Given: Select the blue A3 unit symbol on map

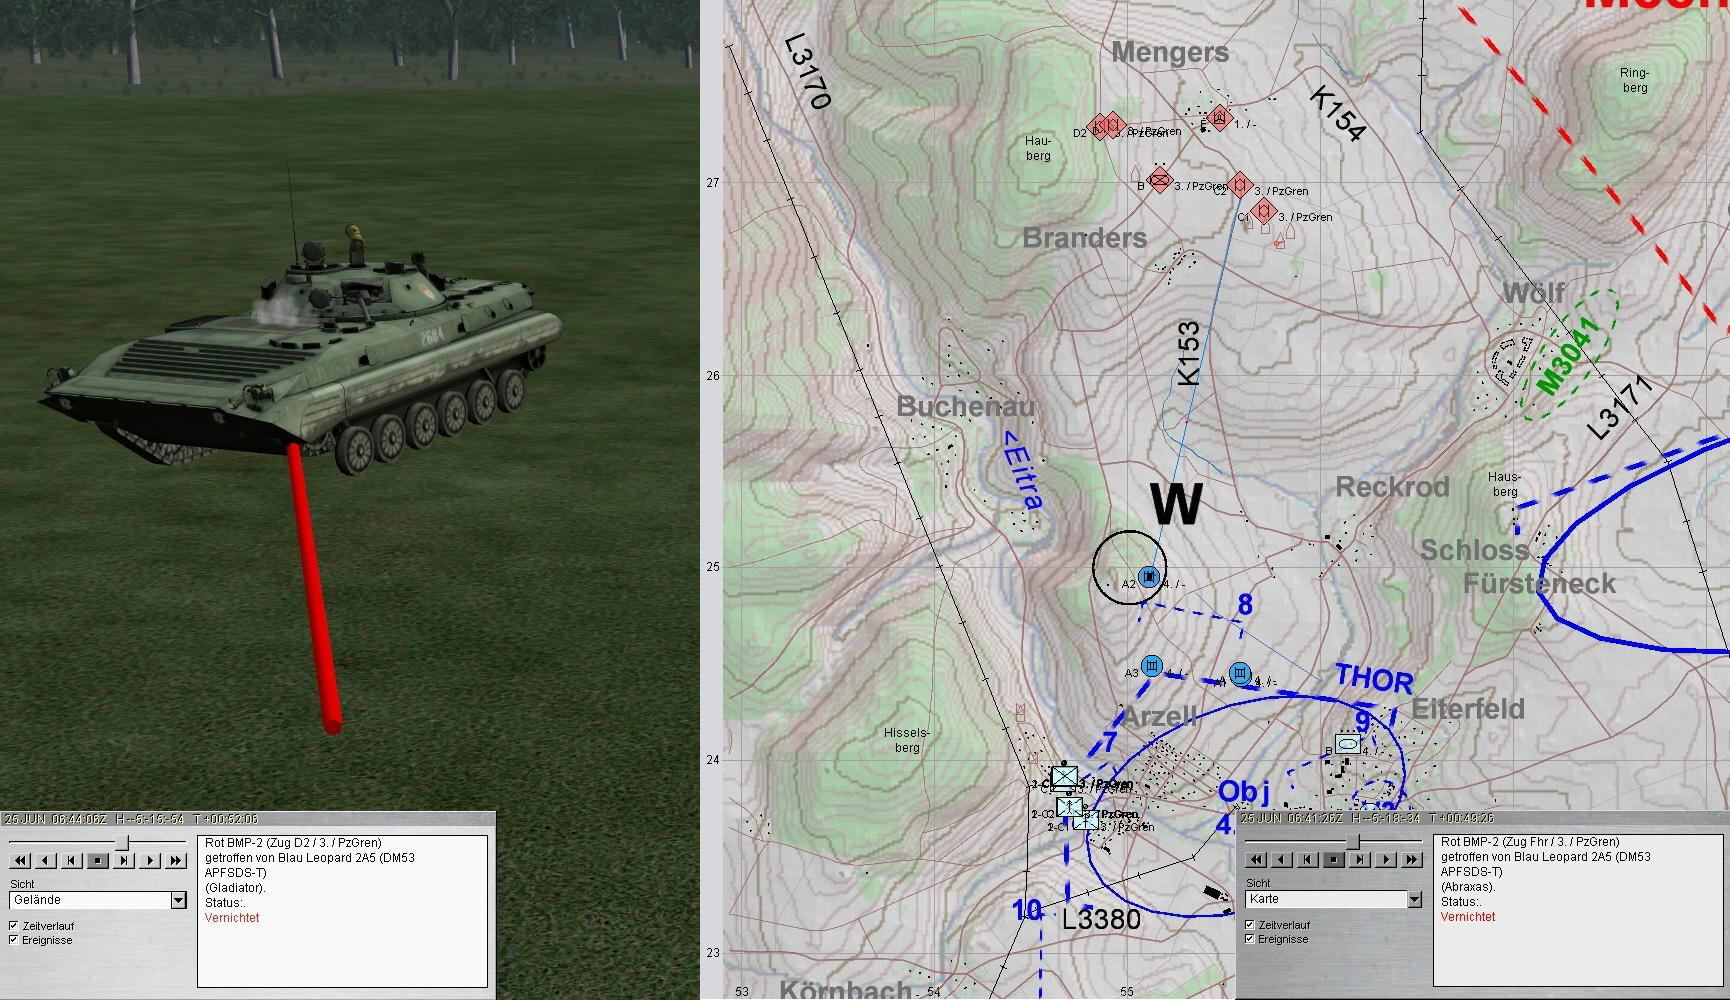Looking at the screenshot, I should click(x=1152, y=666).
